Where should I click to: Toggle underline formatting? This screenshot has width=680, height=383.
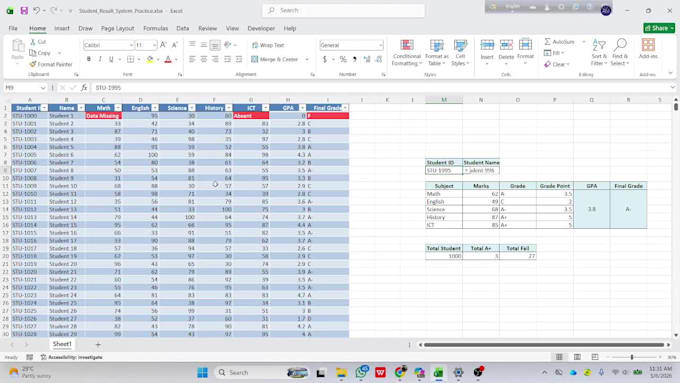(x=111, y=59)
